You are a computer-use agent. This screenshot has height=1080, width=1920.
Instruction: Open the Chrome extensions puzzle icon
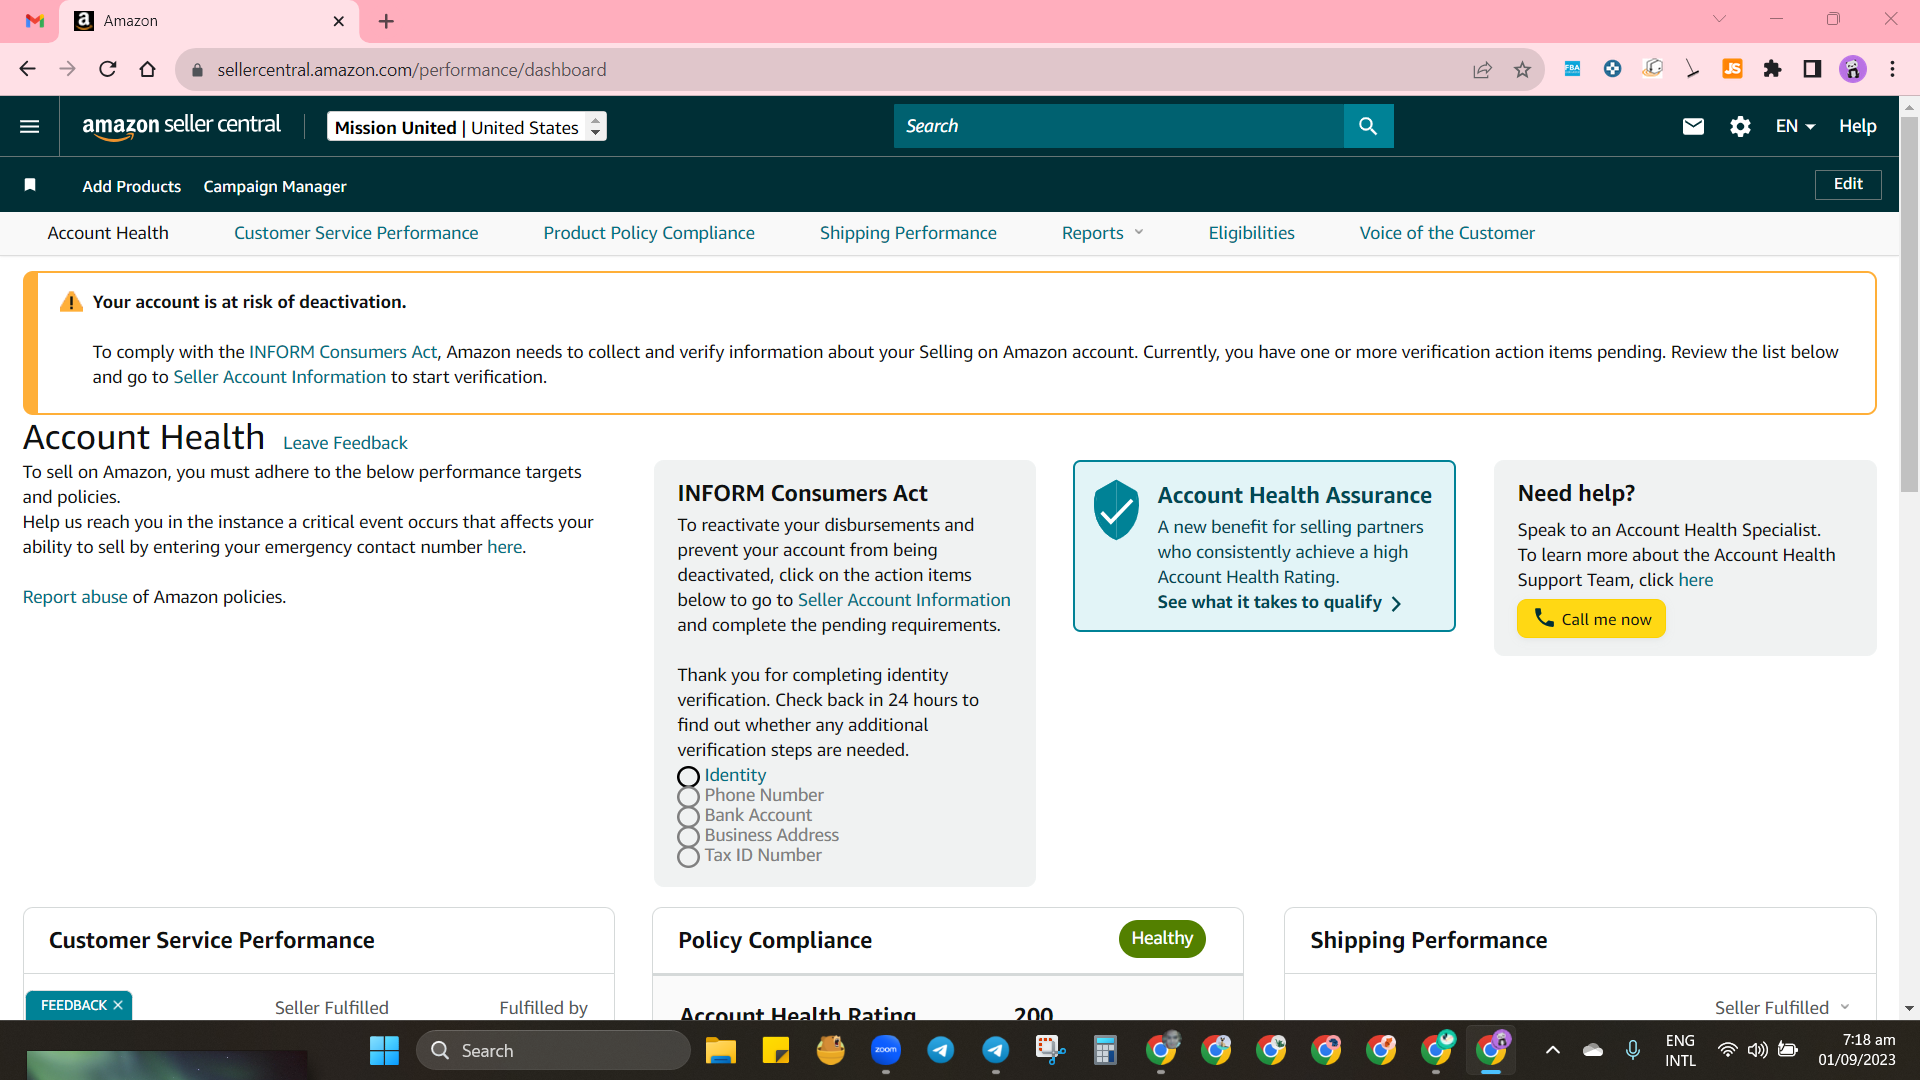[x=1772, y=69]
